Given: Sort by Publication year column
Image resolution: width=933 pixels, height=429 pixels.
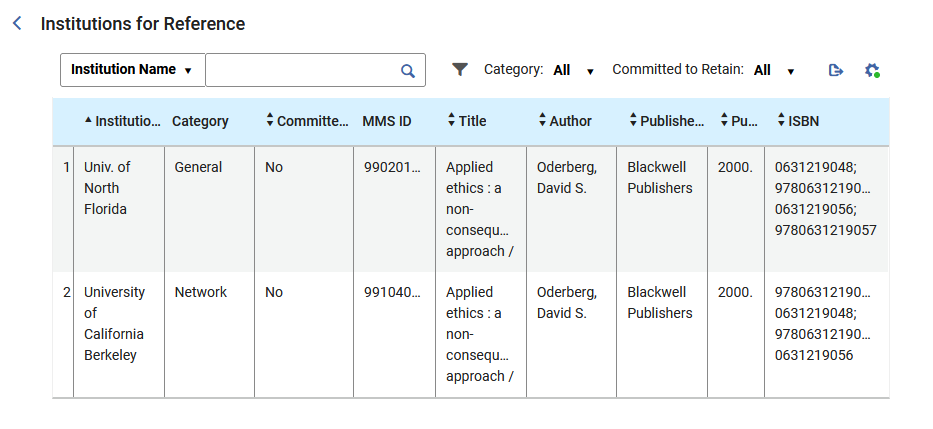Looking at the screenshot, I should click(x=724, y=121).
